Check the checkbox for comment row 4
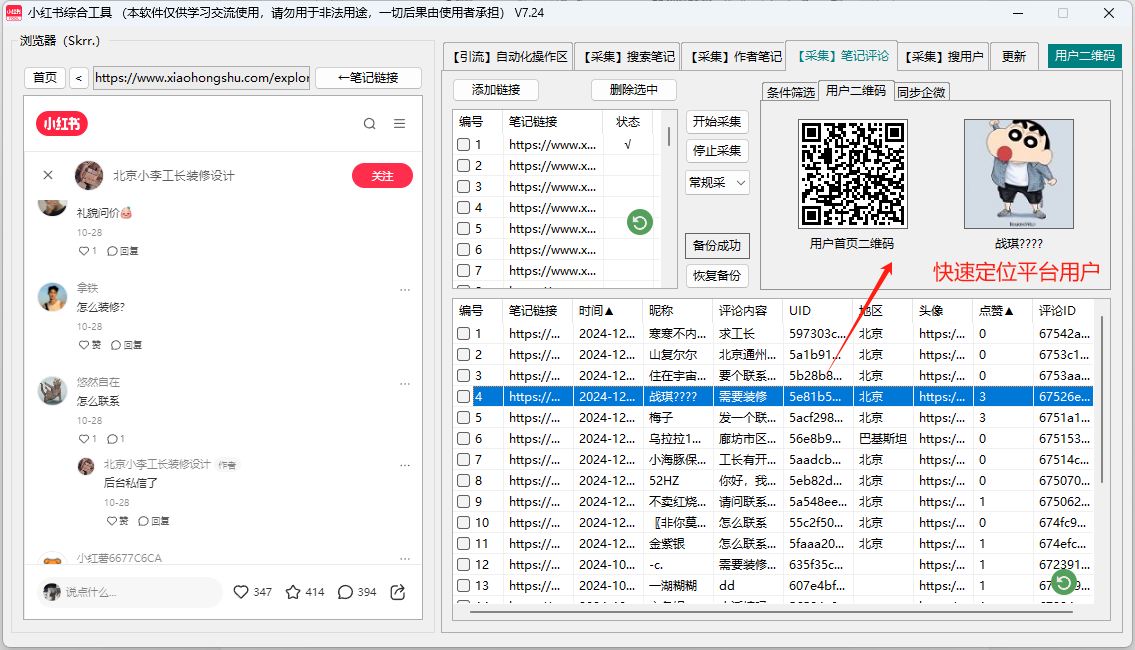1135x650 pixels. pyautogui.click(x=463, y=396)
